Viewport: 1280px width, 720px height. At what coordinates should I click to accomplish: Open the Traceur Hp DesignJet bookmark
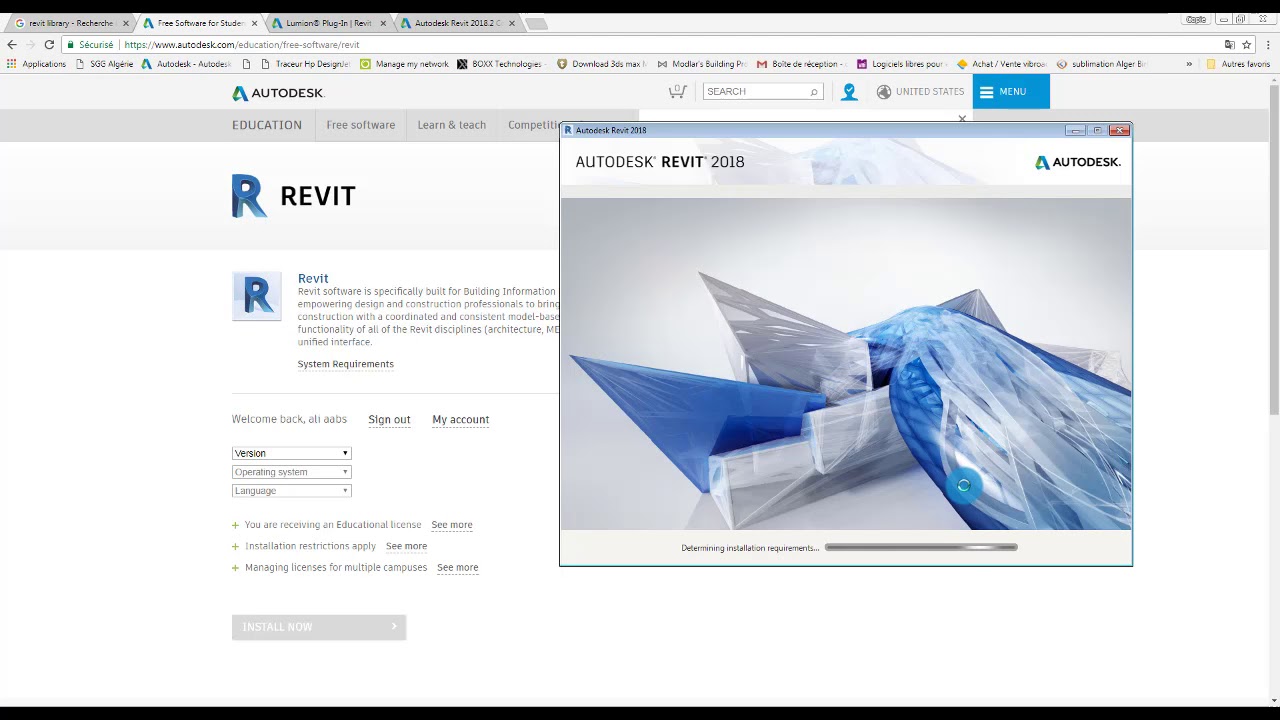pos(304,64)
